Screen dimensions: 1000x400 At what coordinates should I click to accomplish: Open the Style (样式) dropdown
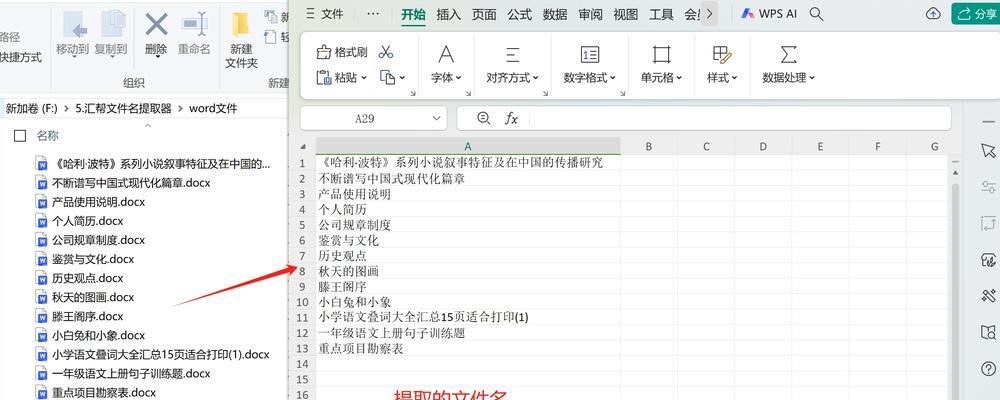[722, 78]
